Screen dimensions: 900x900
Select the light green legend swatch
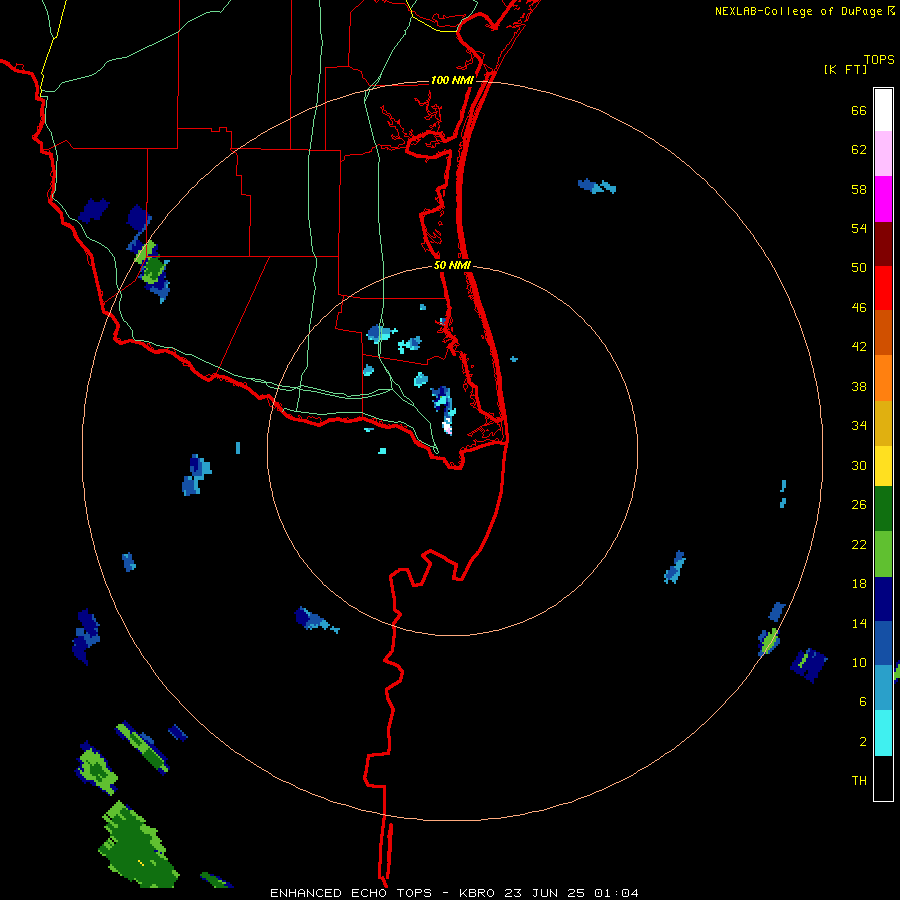pyautogui.click(x=883, y=554)
